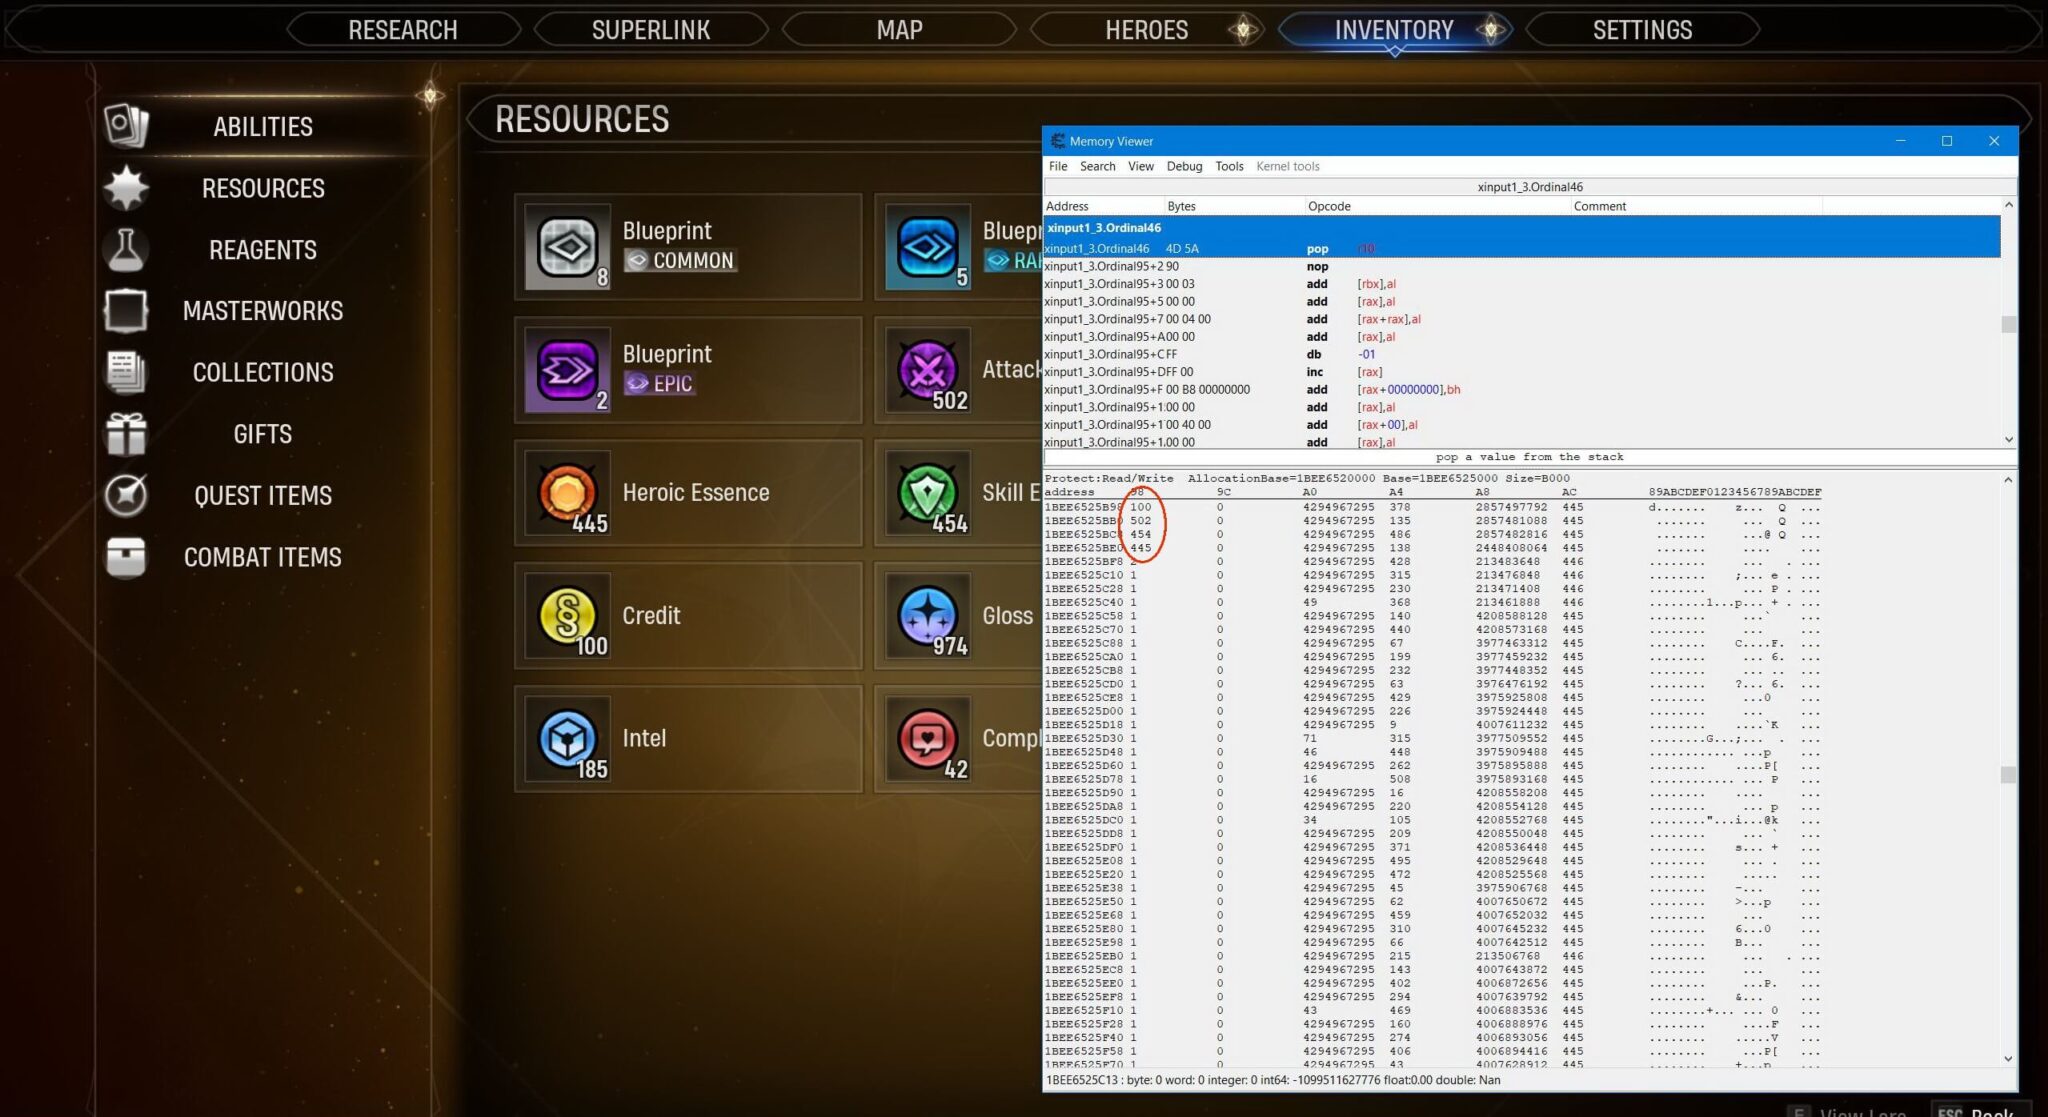This screenshot has height=1117, width=2048.
Task: Click the Address column header
Action: pos(1067,206)
